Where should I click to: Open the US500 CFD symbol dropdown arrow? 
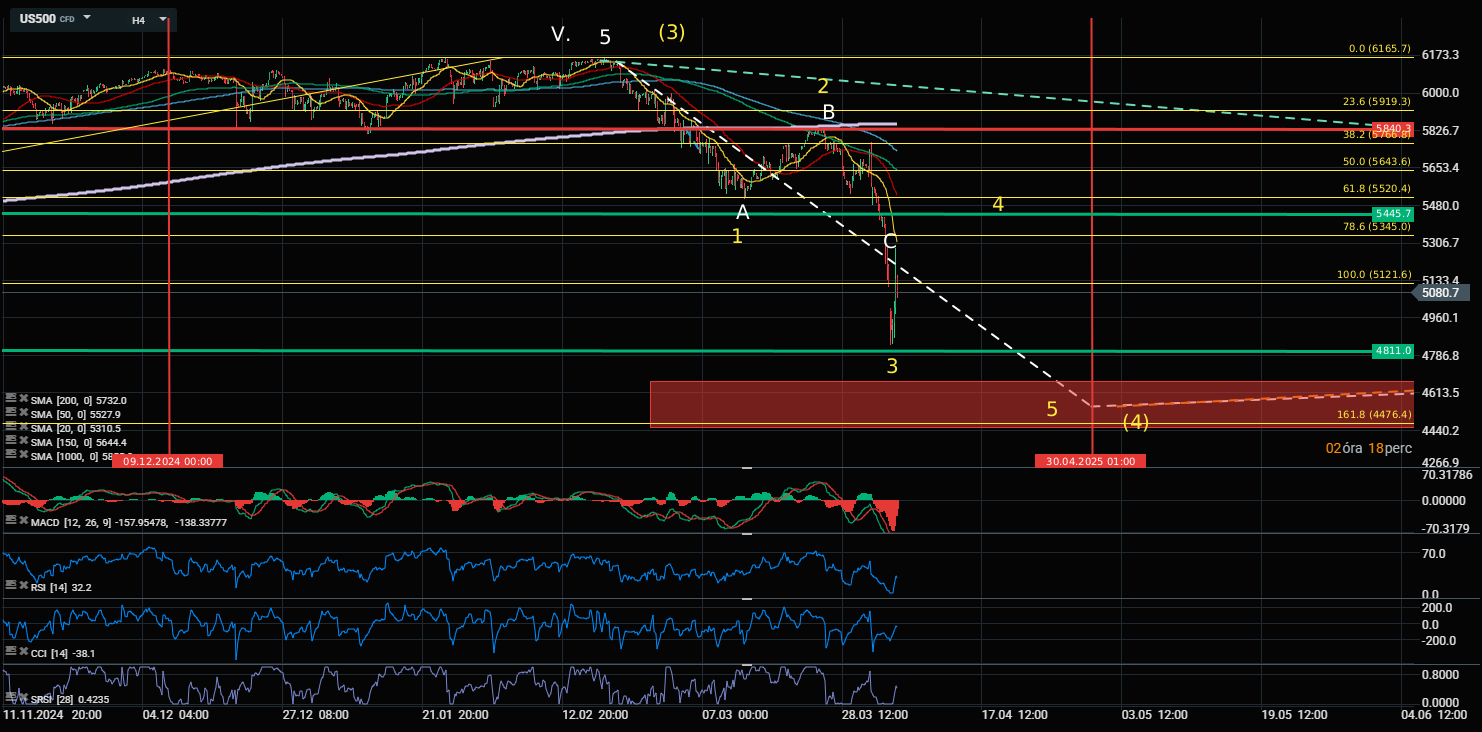click(x=87, y=18)
